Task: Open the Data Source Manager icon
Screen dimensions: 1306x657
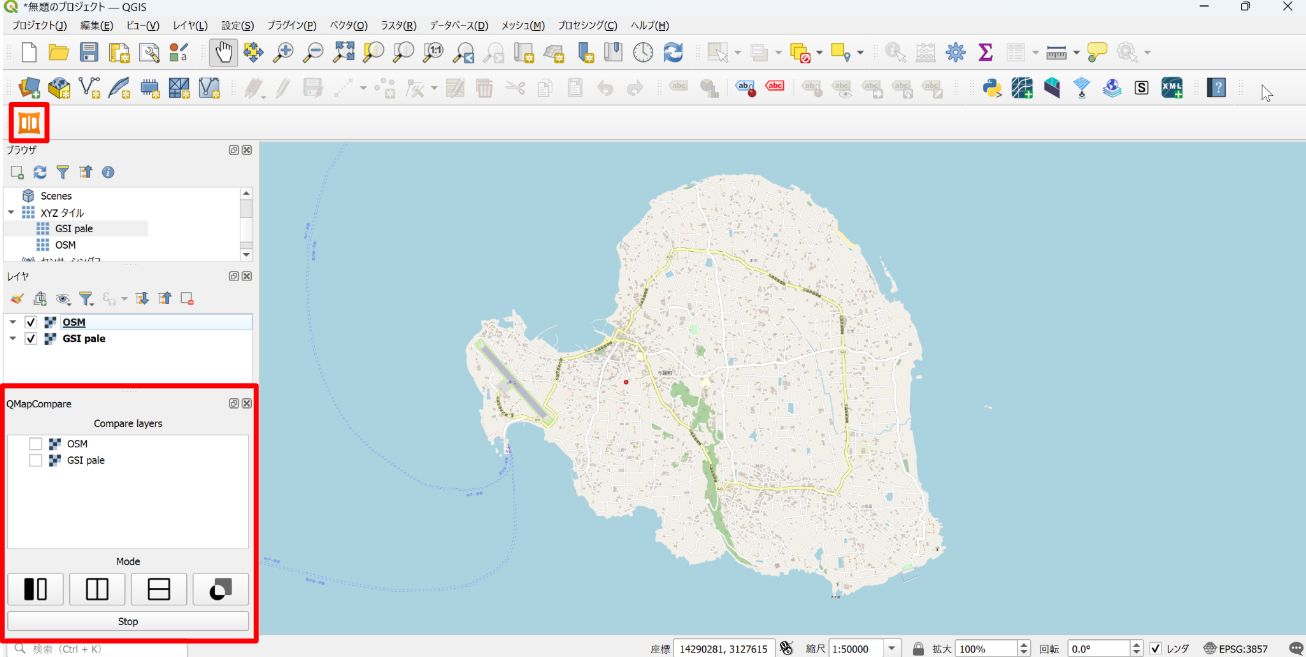Action: 29,88
